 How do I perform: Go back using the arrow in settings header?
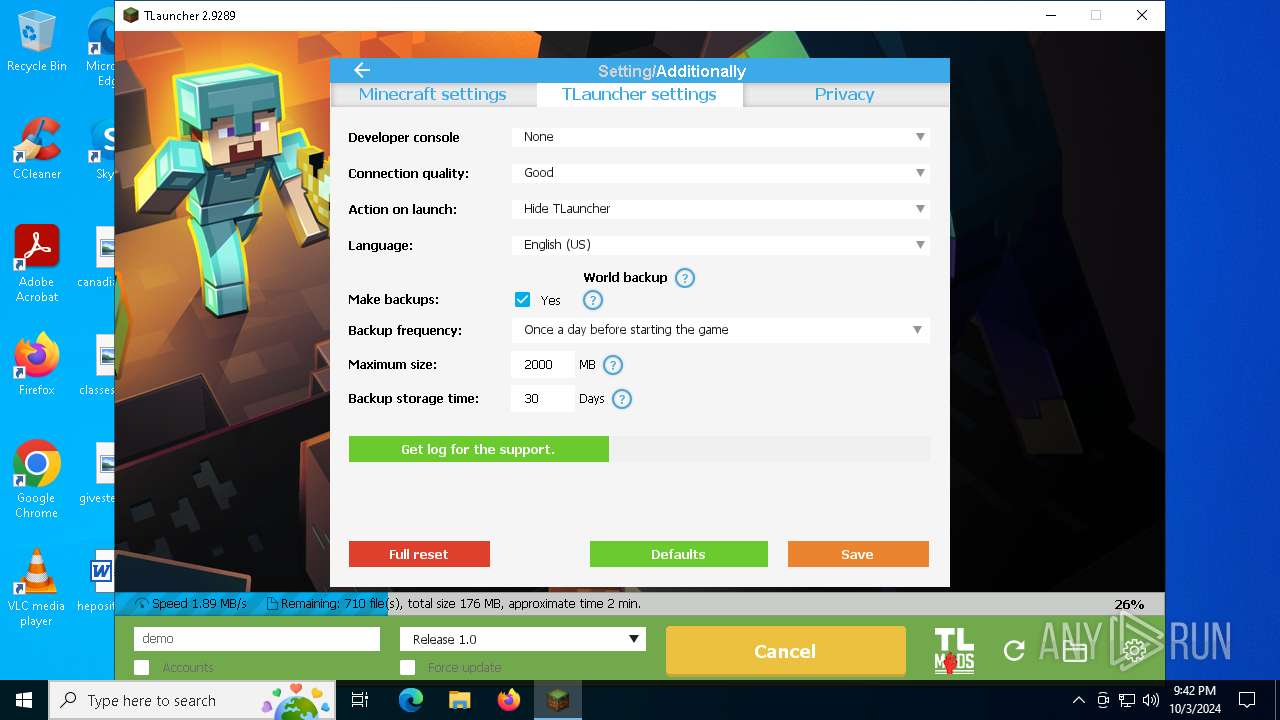pyautogui.click(x=362, y=70)
